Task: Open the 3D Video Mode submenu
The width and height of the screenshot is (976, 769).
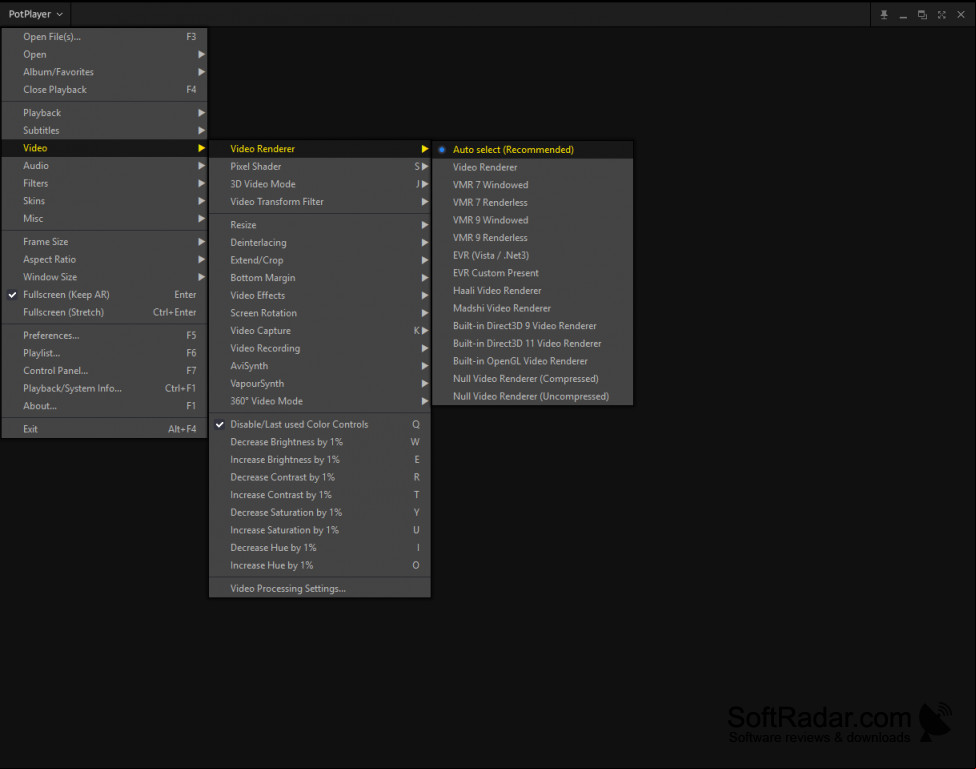Action: (x=320, y=184)
